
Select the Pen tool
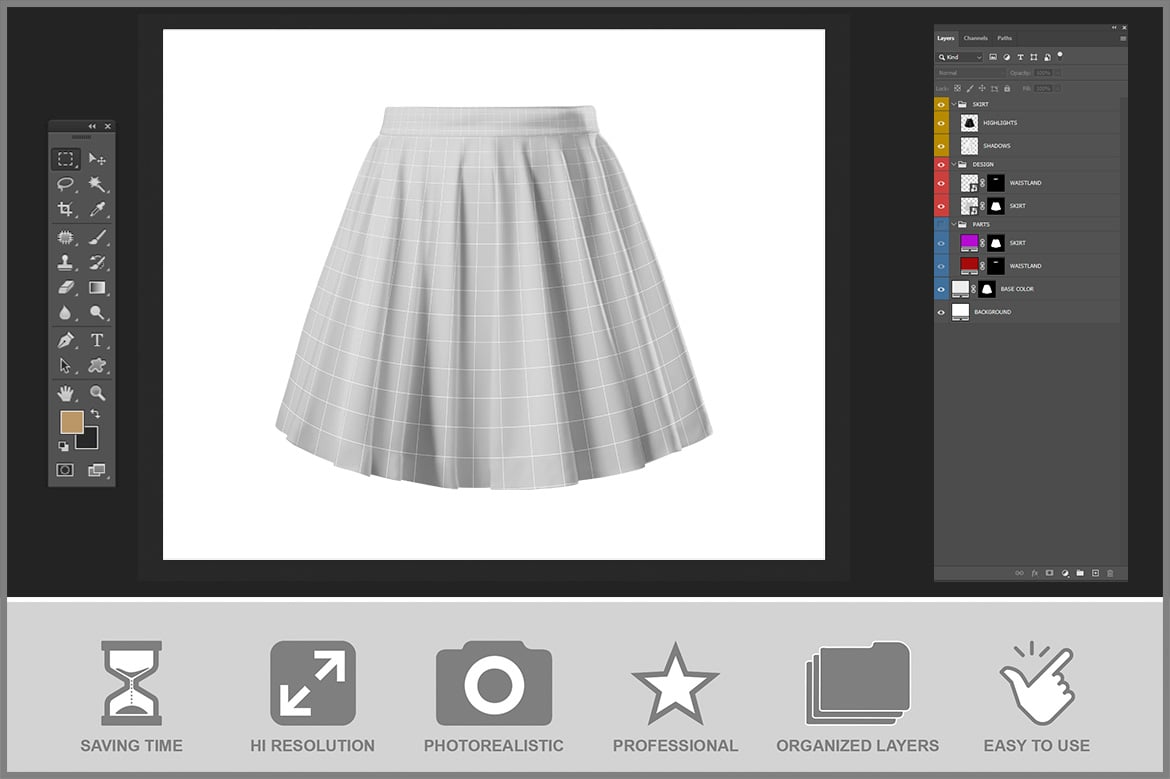(x=66, y=340)
